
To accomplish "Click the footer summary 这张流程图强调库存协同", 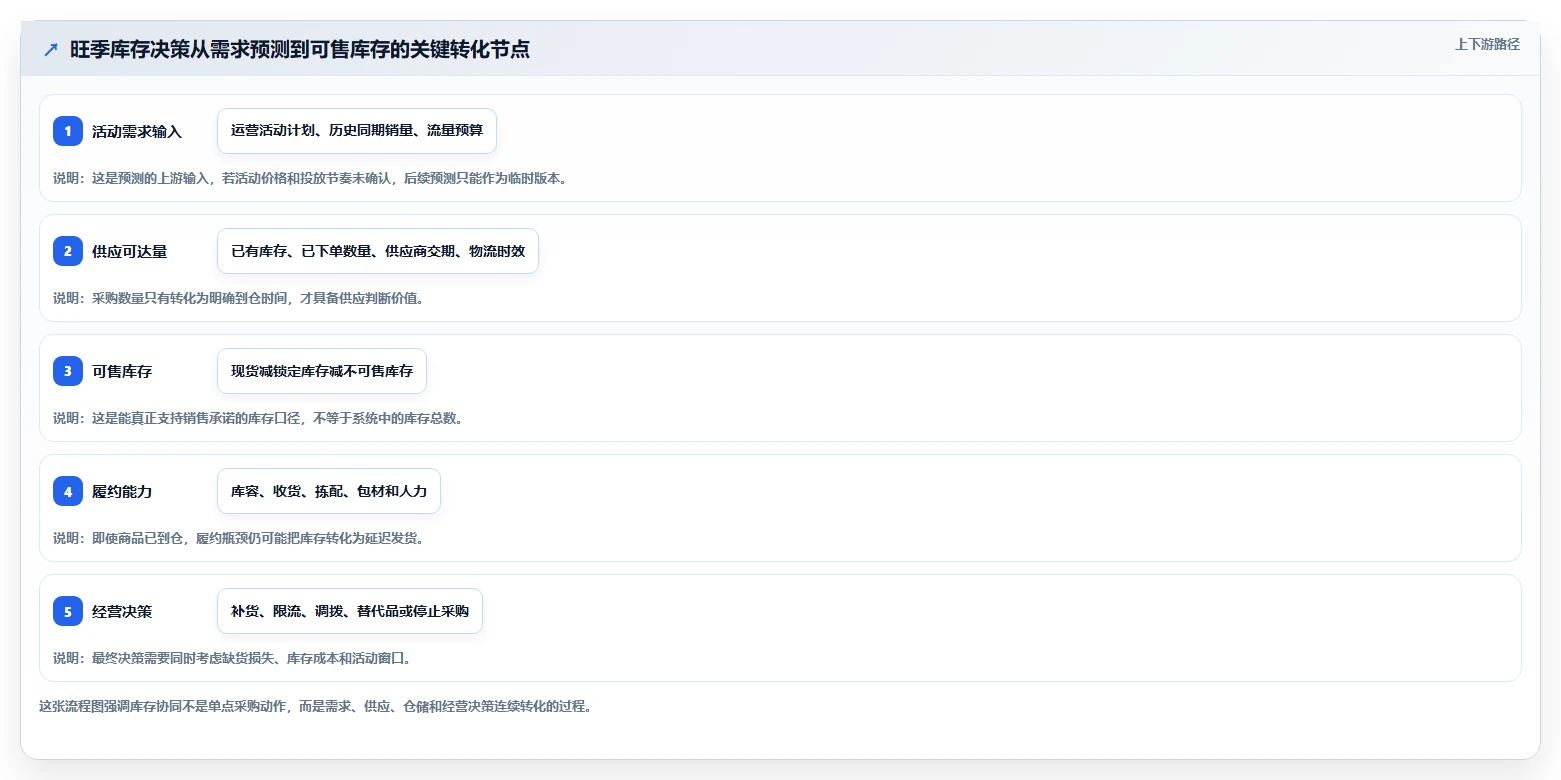I will (316, 706).
